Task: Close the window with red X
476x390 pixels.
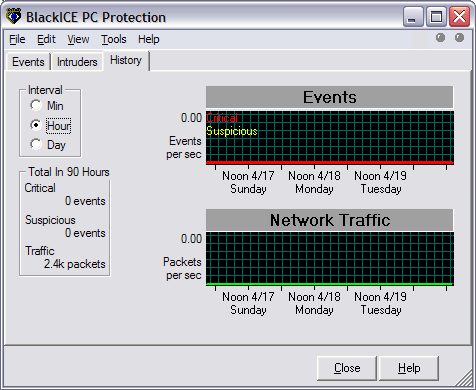Action: [459, 17]
